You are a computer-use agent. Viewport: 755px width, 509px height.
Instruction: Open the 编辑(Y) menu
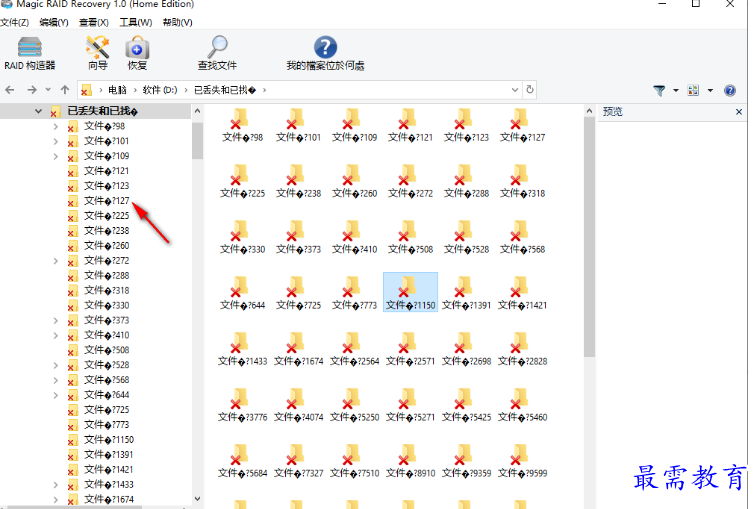pos(54,22)
